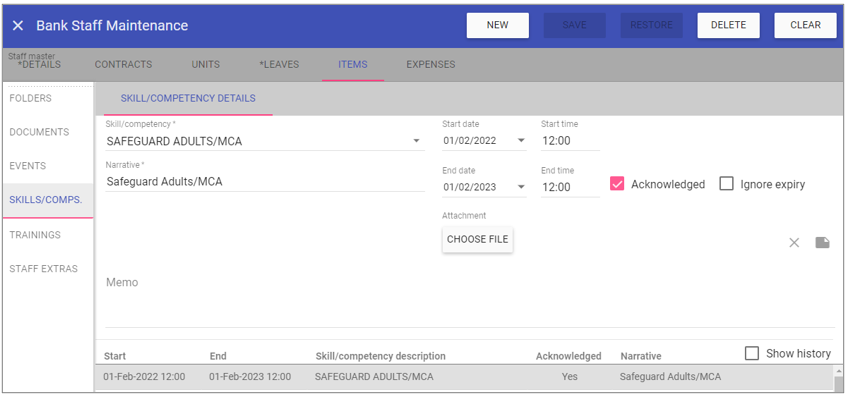Click the DELETE button
The width and height of the screenshot is (846, 396).
(x=728, y=25)
